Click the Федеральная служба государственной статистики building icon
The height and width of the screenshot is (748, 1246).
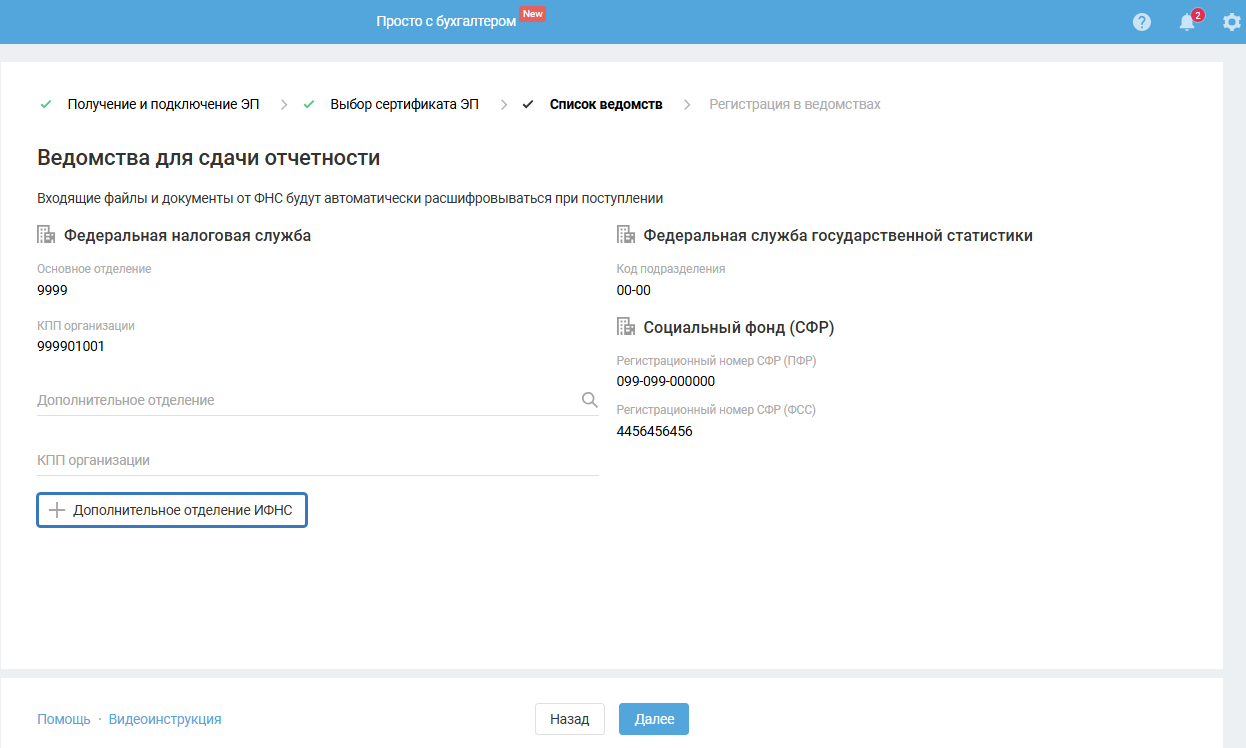[626, 235]
